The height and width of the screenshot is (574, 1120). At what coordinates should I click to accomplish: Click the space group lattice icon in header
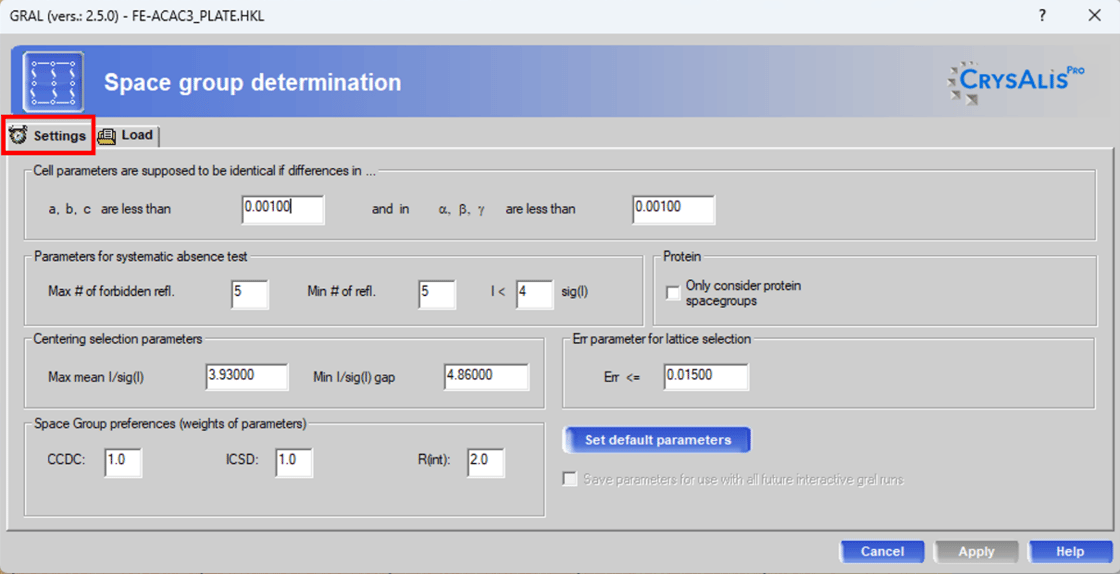(x=53, y=82)
